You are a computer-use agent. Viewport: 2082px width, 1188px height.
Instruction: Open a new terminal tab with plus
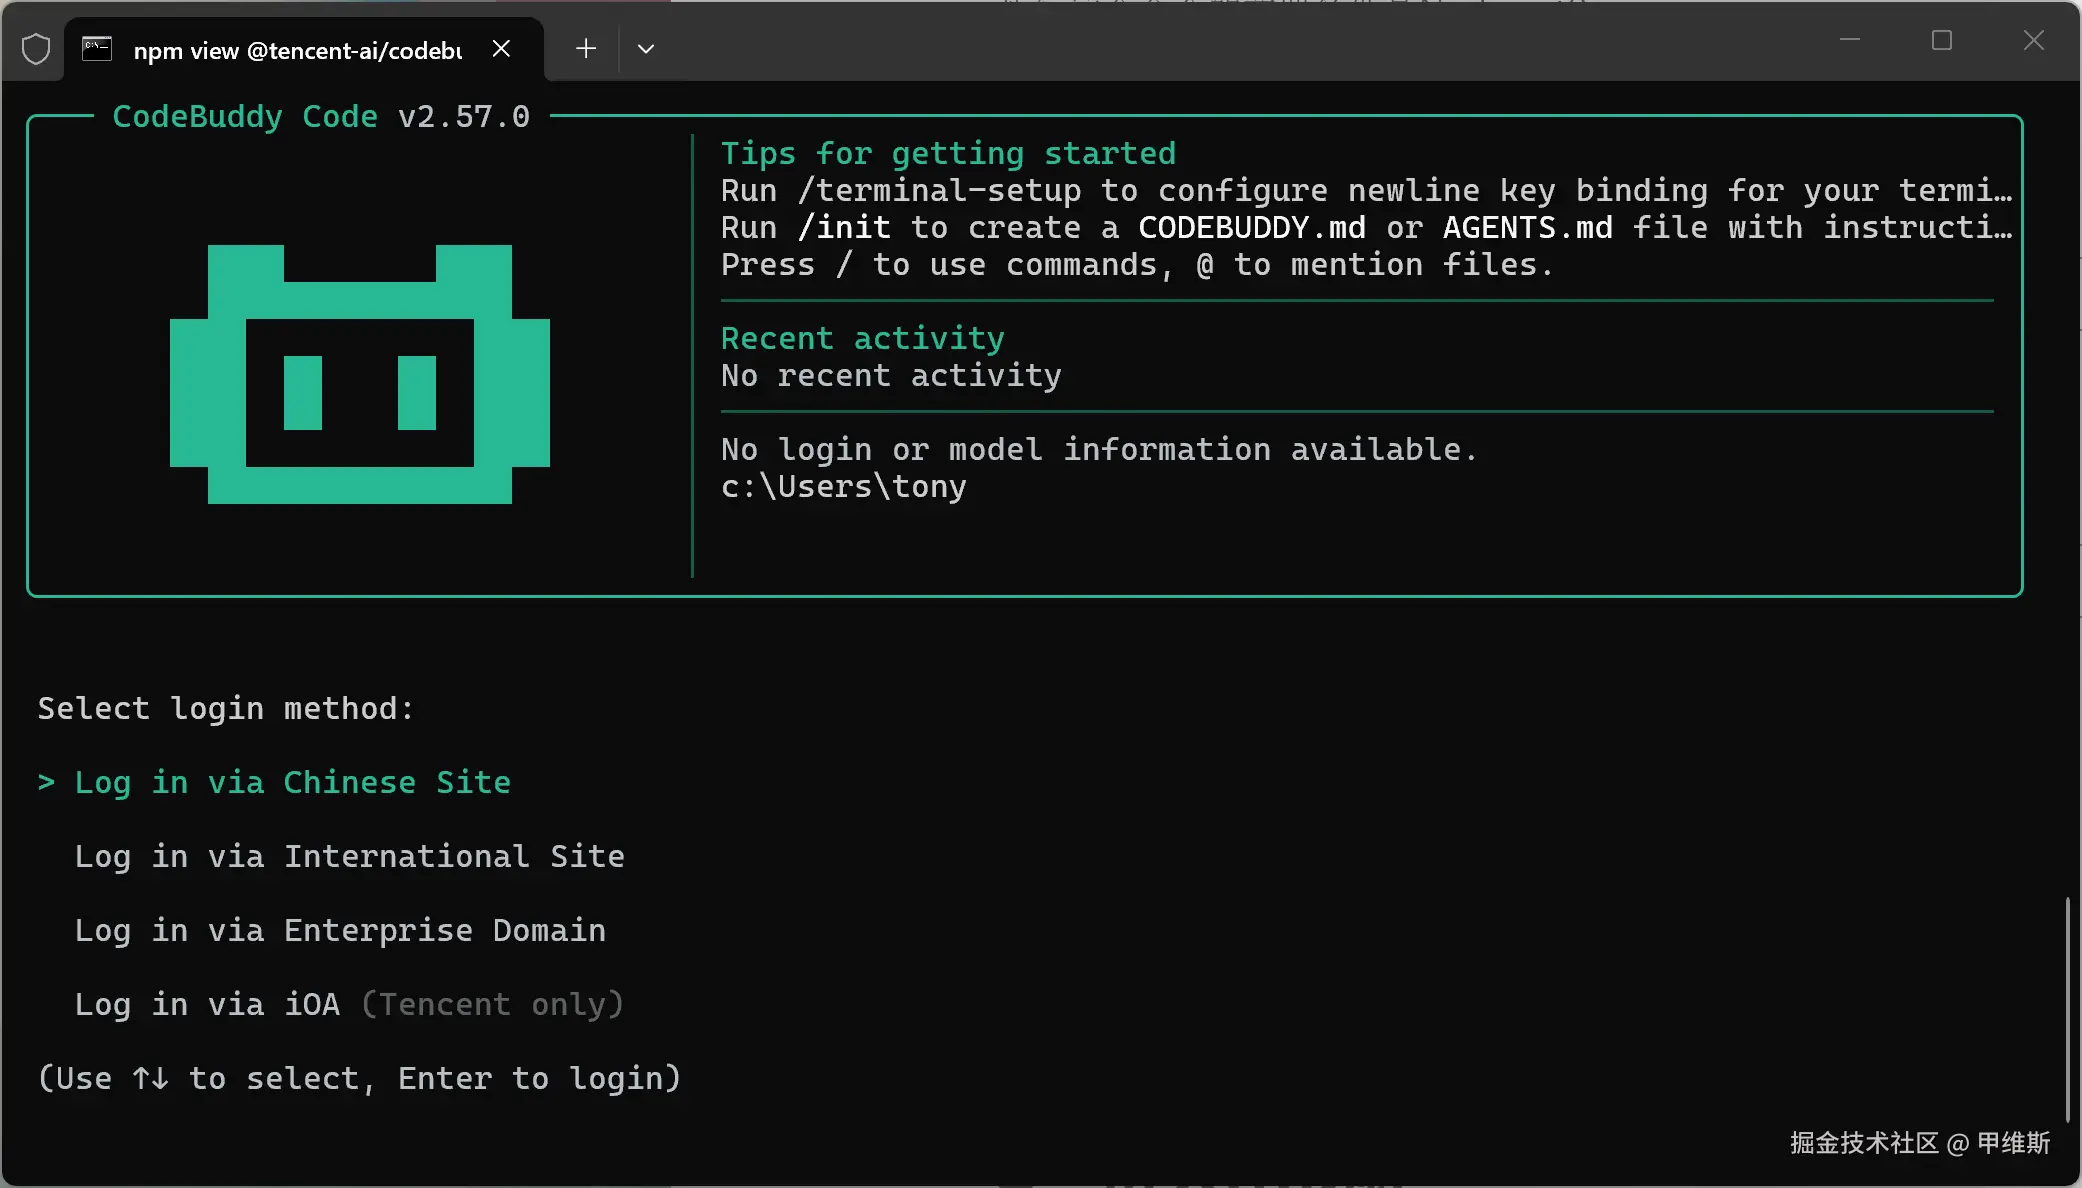coord(586,49)
